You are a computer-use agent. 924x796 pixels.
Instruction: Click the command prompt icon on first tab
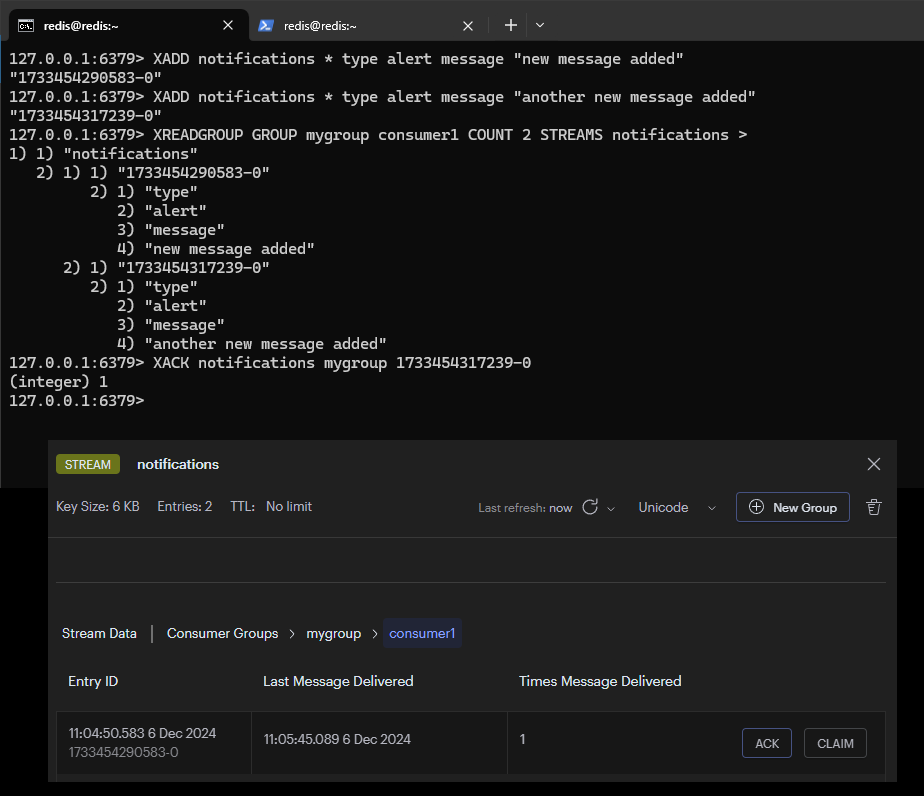tap(27, 25)
